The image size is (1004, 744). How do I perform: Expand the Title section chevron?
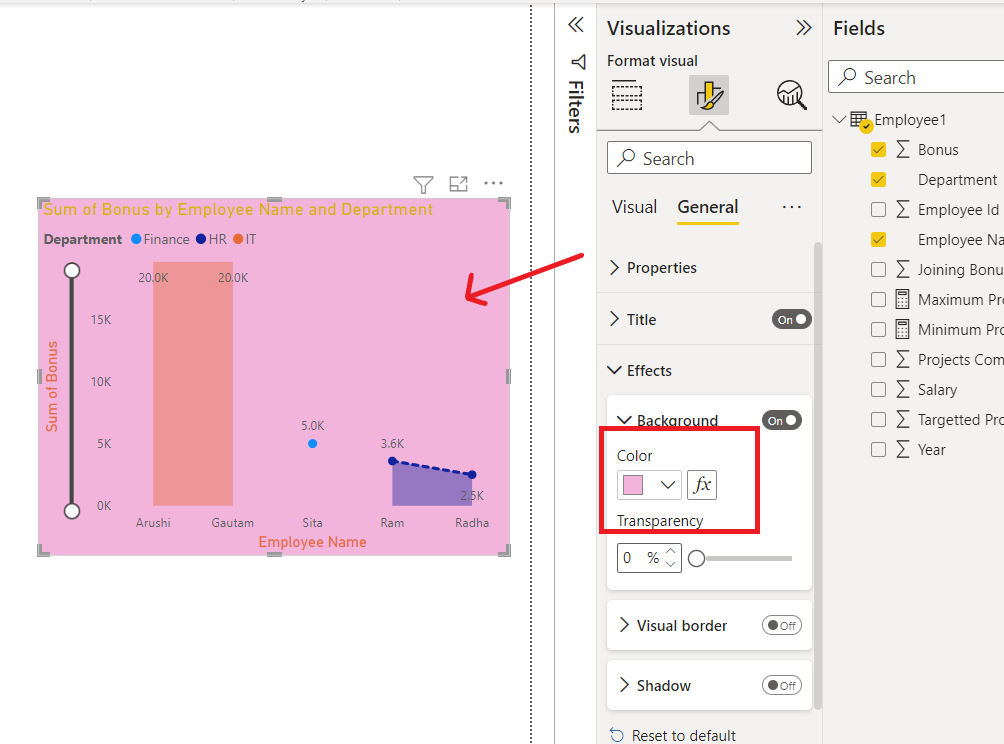pyautogui.click(x=615, y=319)
